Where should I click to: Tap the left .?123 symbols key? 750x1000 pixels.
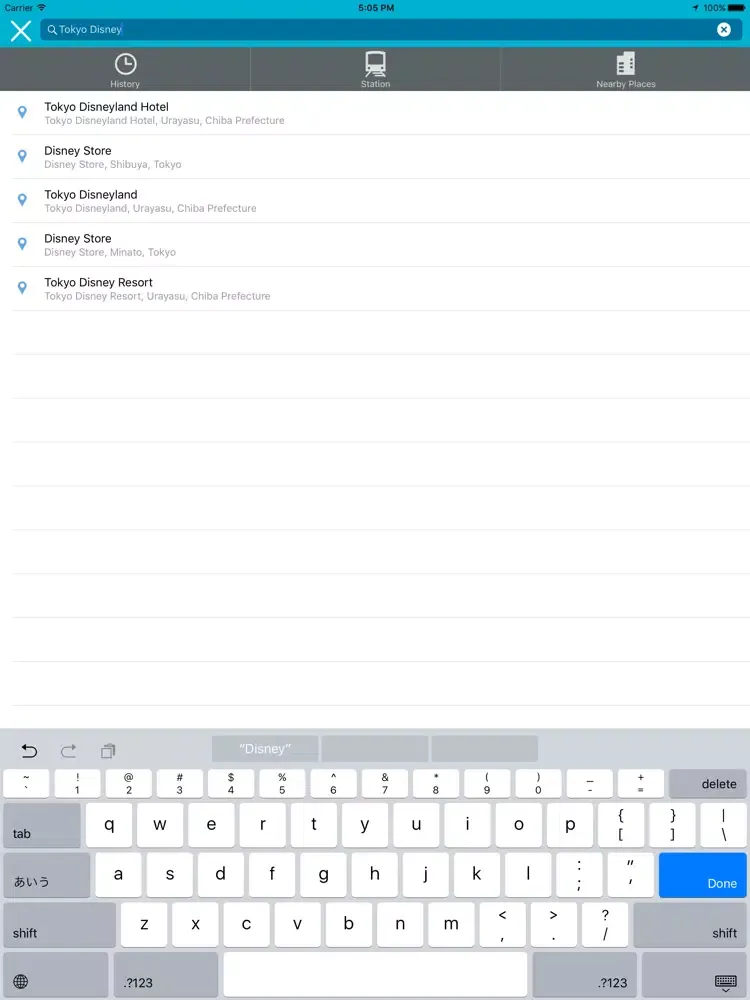click(166, 974)
